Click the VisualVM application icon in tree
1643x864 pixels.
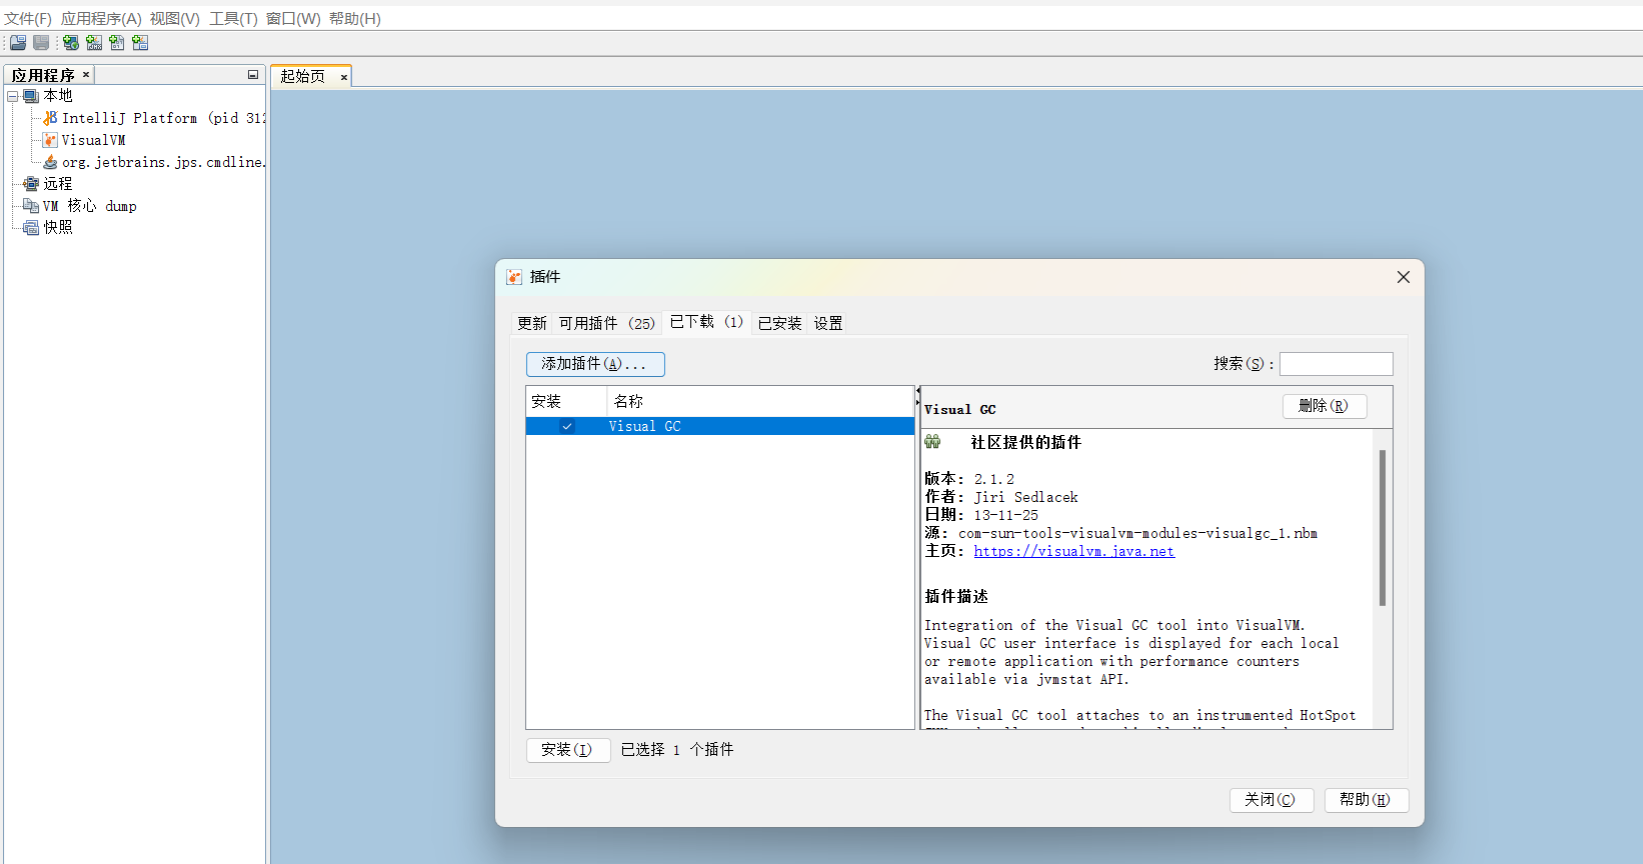[50, 140]
